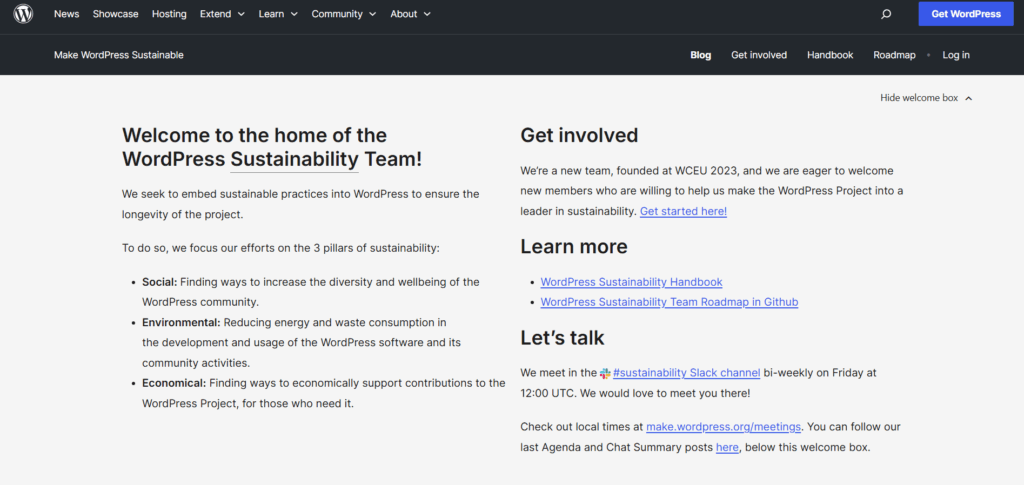Click the Get involved heading
Screen dimensions: 1024x485
point(579,135)
